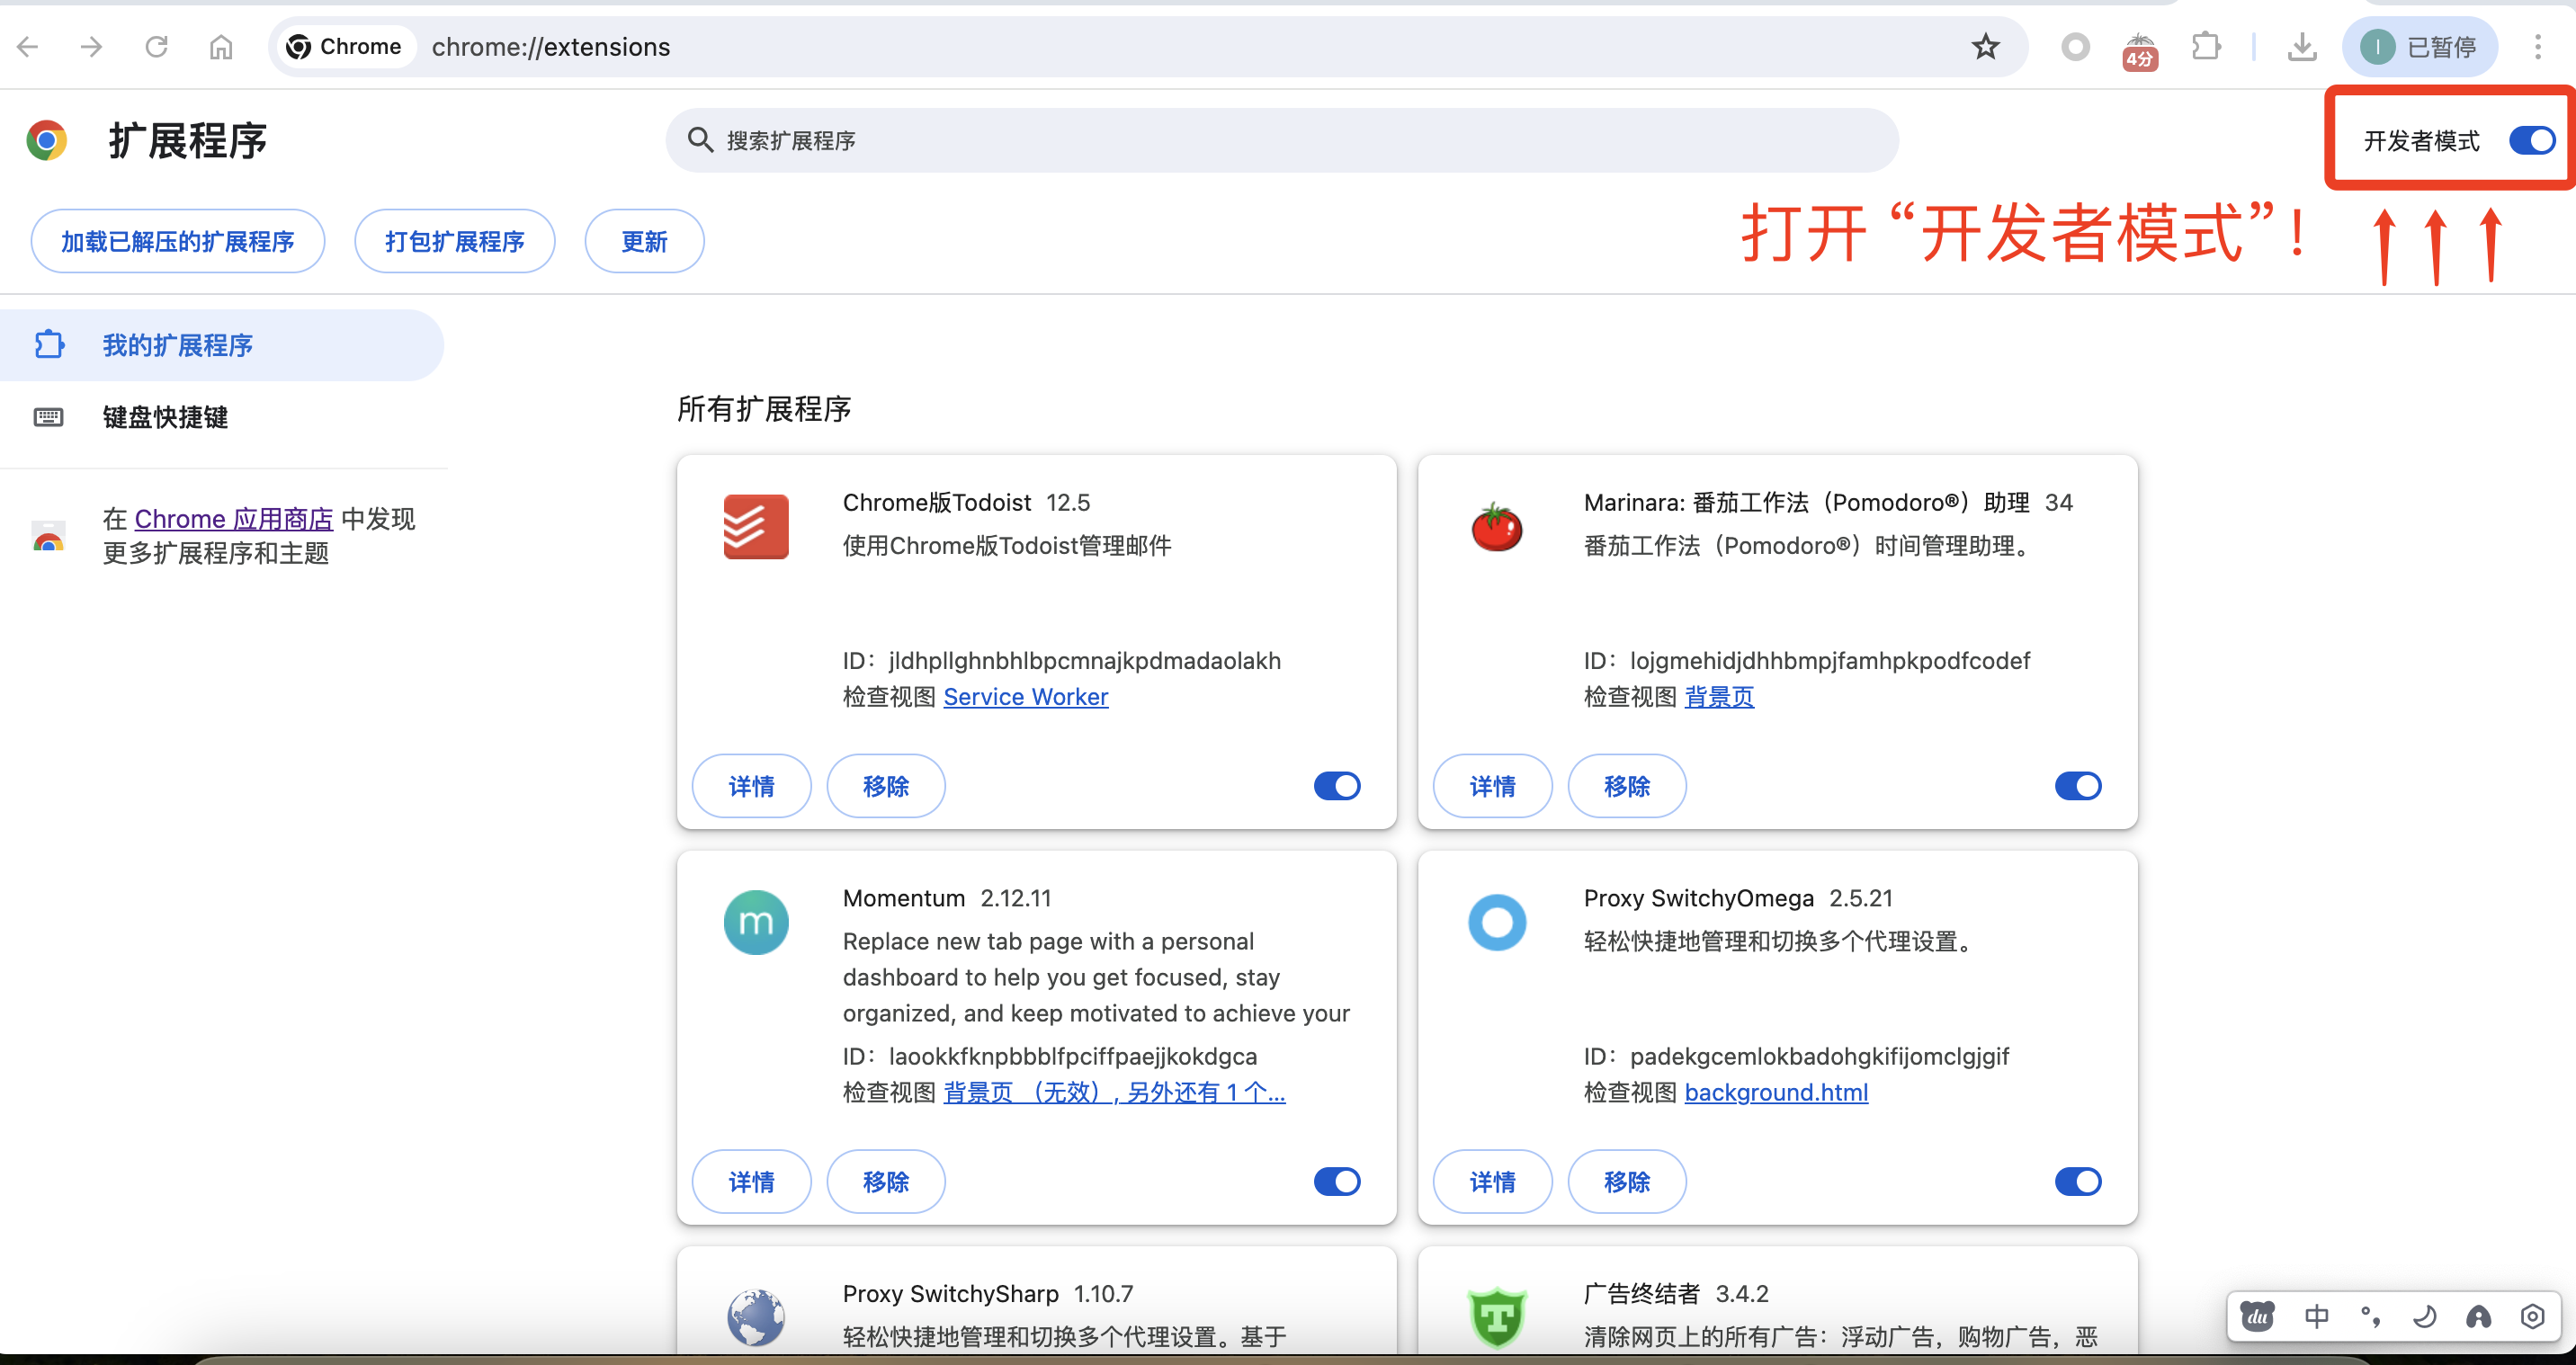This screenshot has height=1365, width=2576.
Task: Open Momentum 背景页（无效）inspect link
Action: (1114, 1093)
